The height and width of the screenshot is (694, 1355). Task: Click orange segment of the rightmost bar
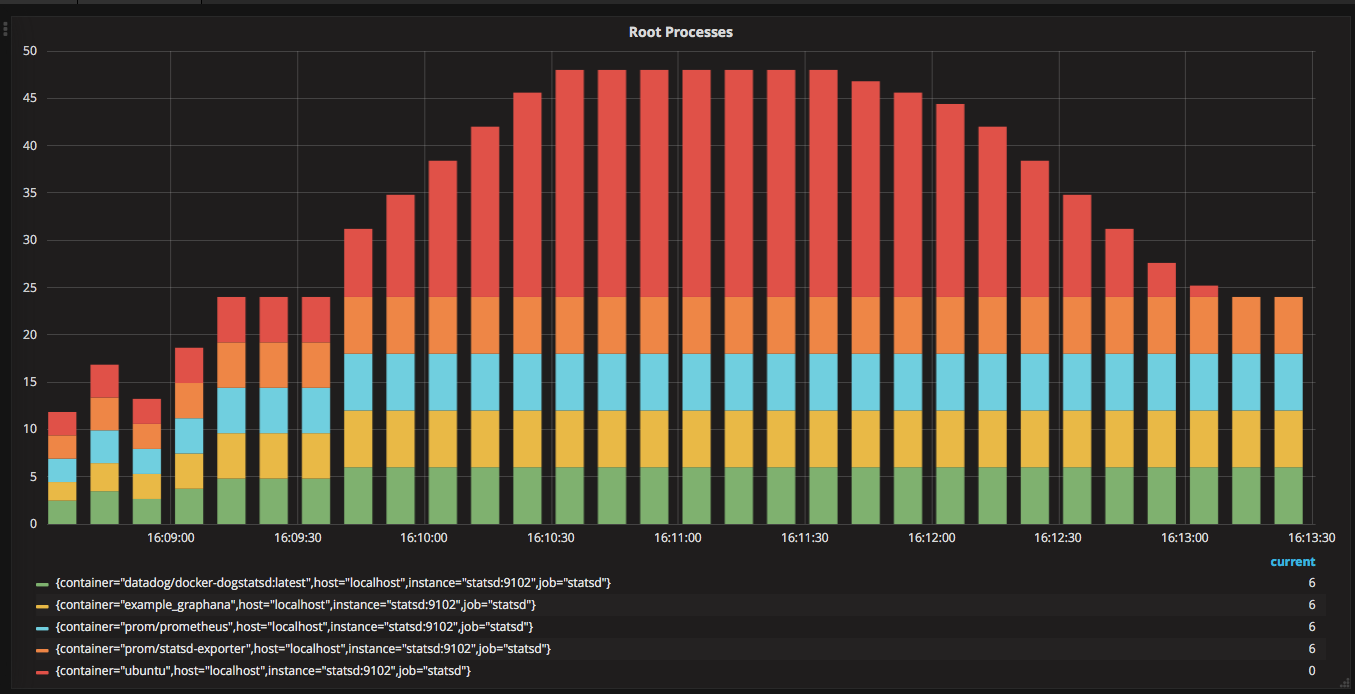(x=1288, y=325)
